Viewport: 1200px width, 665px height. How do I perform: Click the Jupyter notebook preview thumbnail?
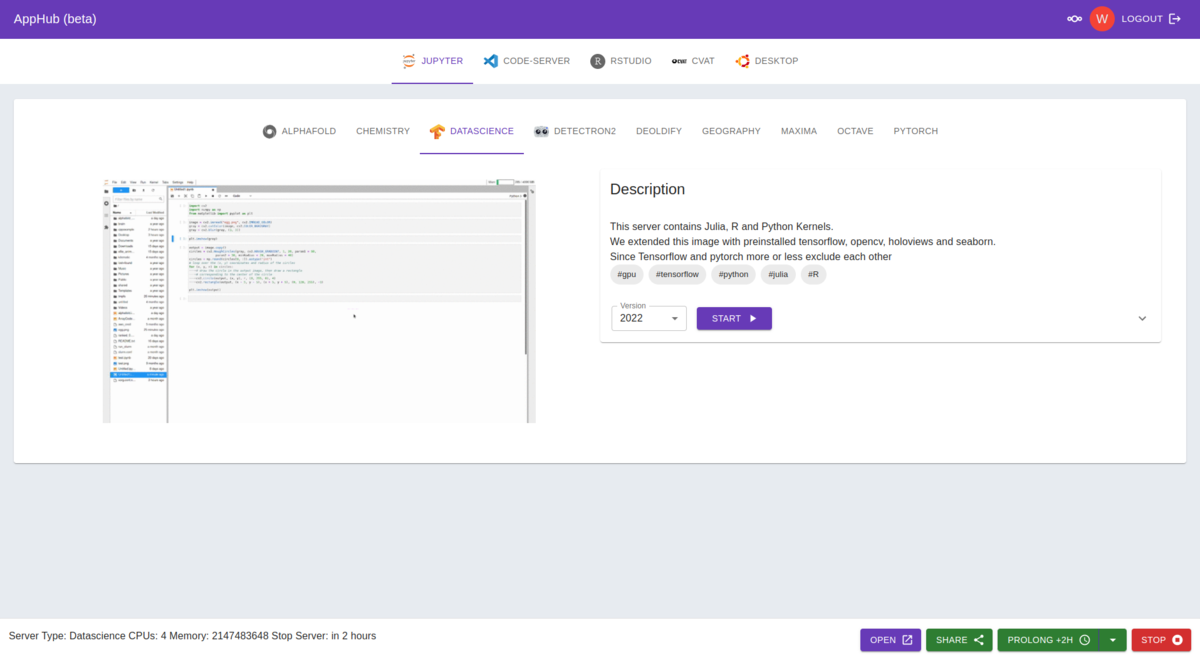point(319,300)
